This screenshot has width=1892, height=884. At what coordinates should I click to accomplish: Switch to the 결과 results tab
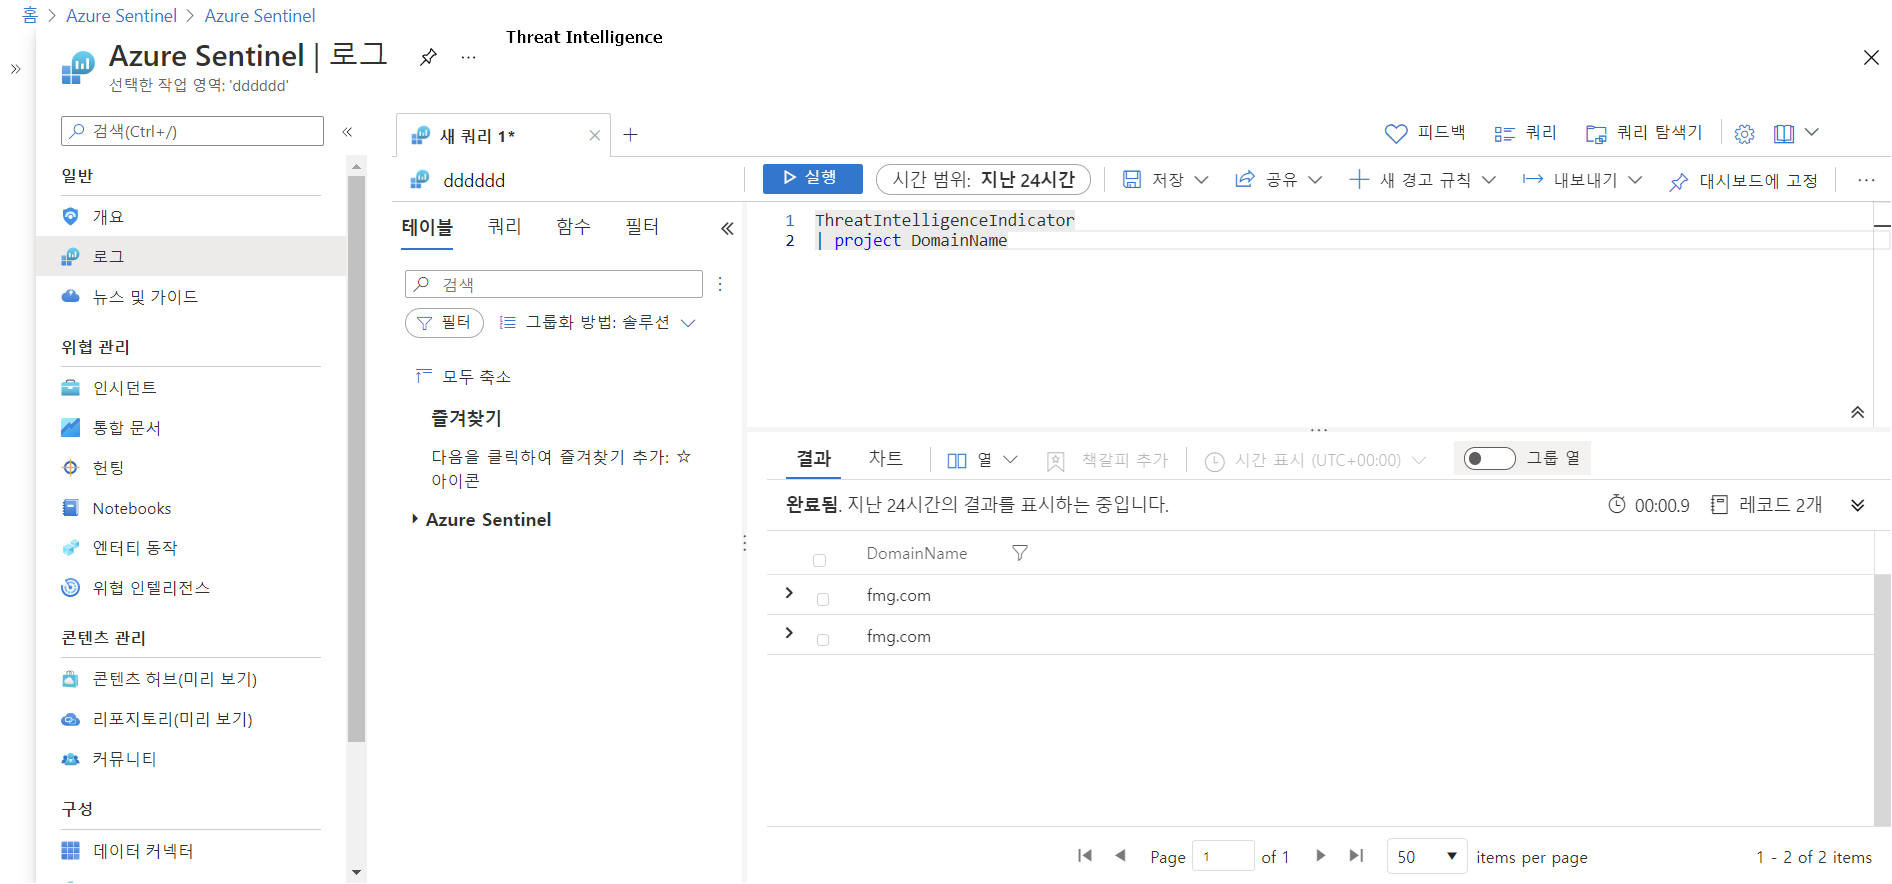[813, 458]
